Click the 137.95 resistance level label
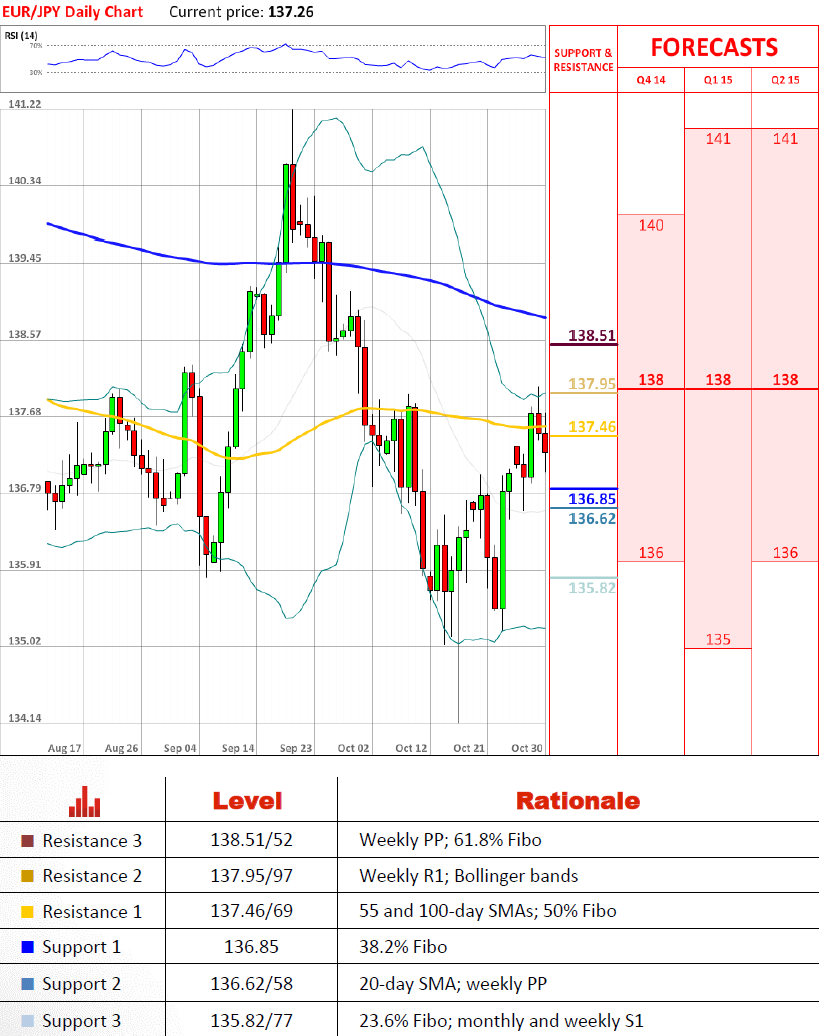 pos(592,384)
